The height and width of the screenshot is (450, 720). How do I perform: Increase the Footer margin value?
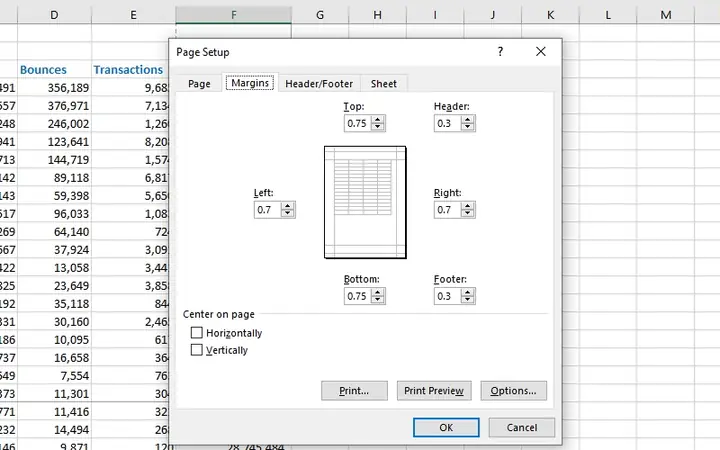[x=468, y=292]
